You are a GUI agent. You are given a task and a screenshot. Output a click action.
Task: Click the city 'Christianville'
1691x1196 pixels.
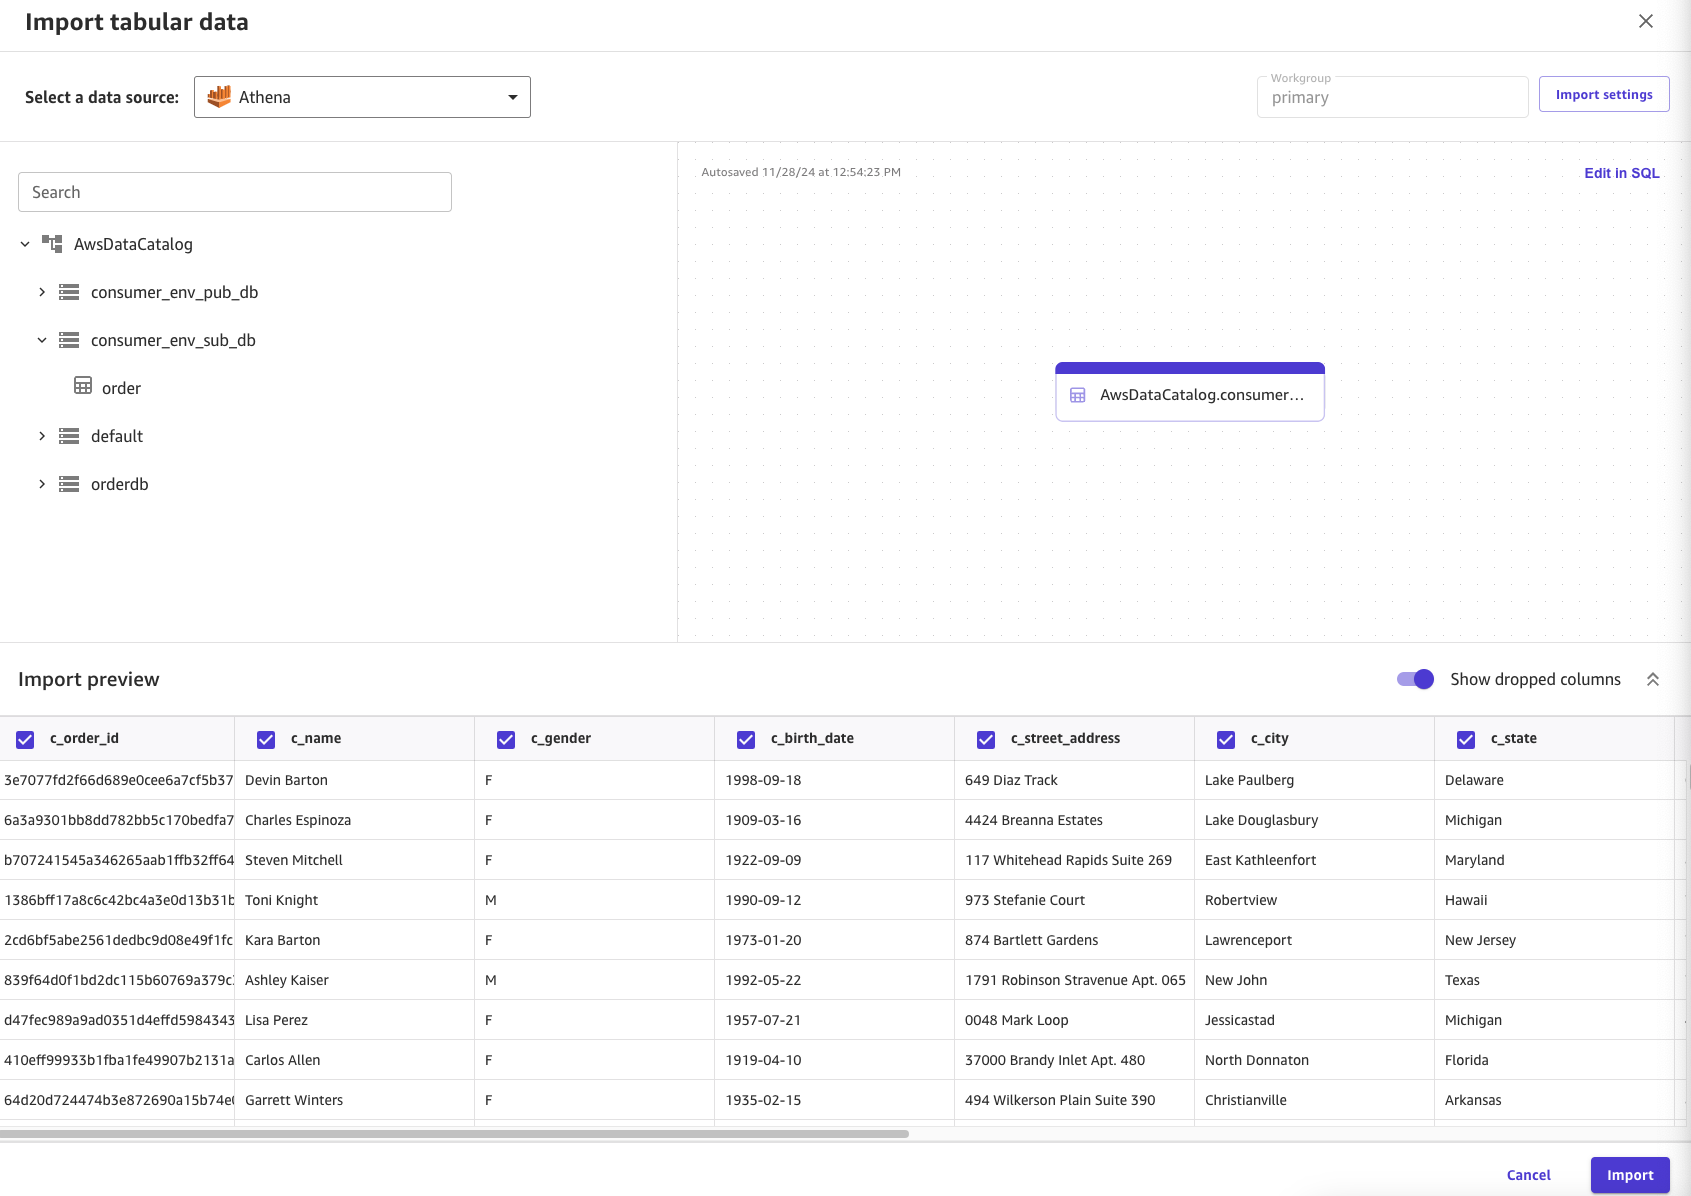tap(1246, 1100)
